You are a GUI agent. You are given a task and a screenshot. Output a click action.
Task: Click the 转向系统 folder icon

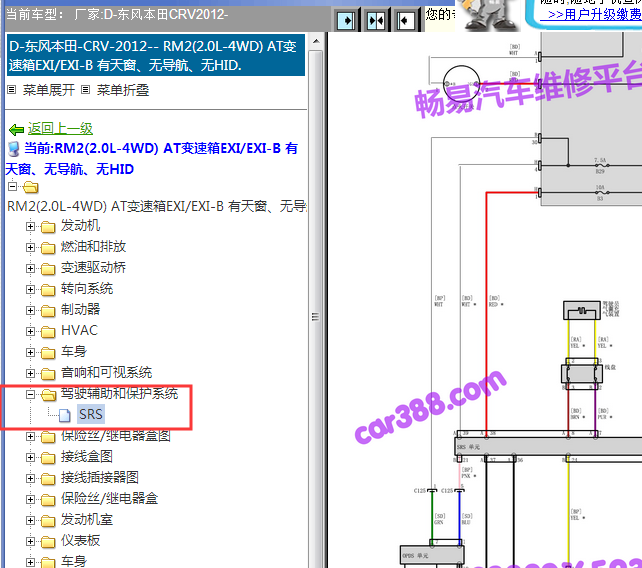(x=48, y=290)
